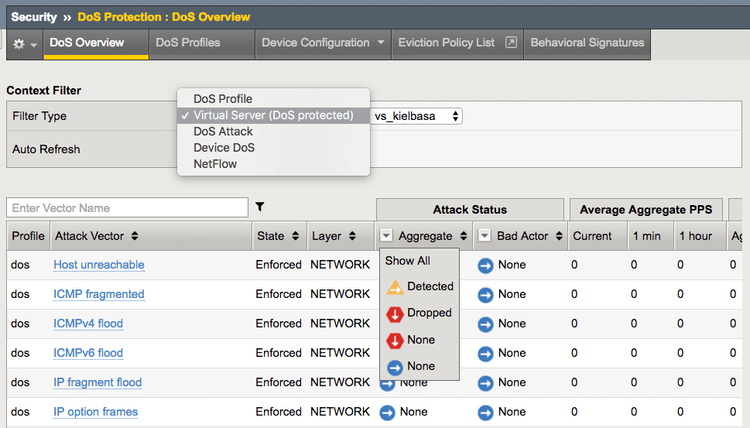750x428 pixels.
Task: Open the Bad Actor column filter dropdown
Action: pos(484,236)
